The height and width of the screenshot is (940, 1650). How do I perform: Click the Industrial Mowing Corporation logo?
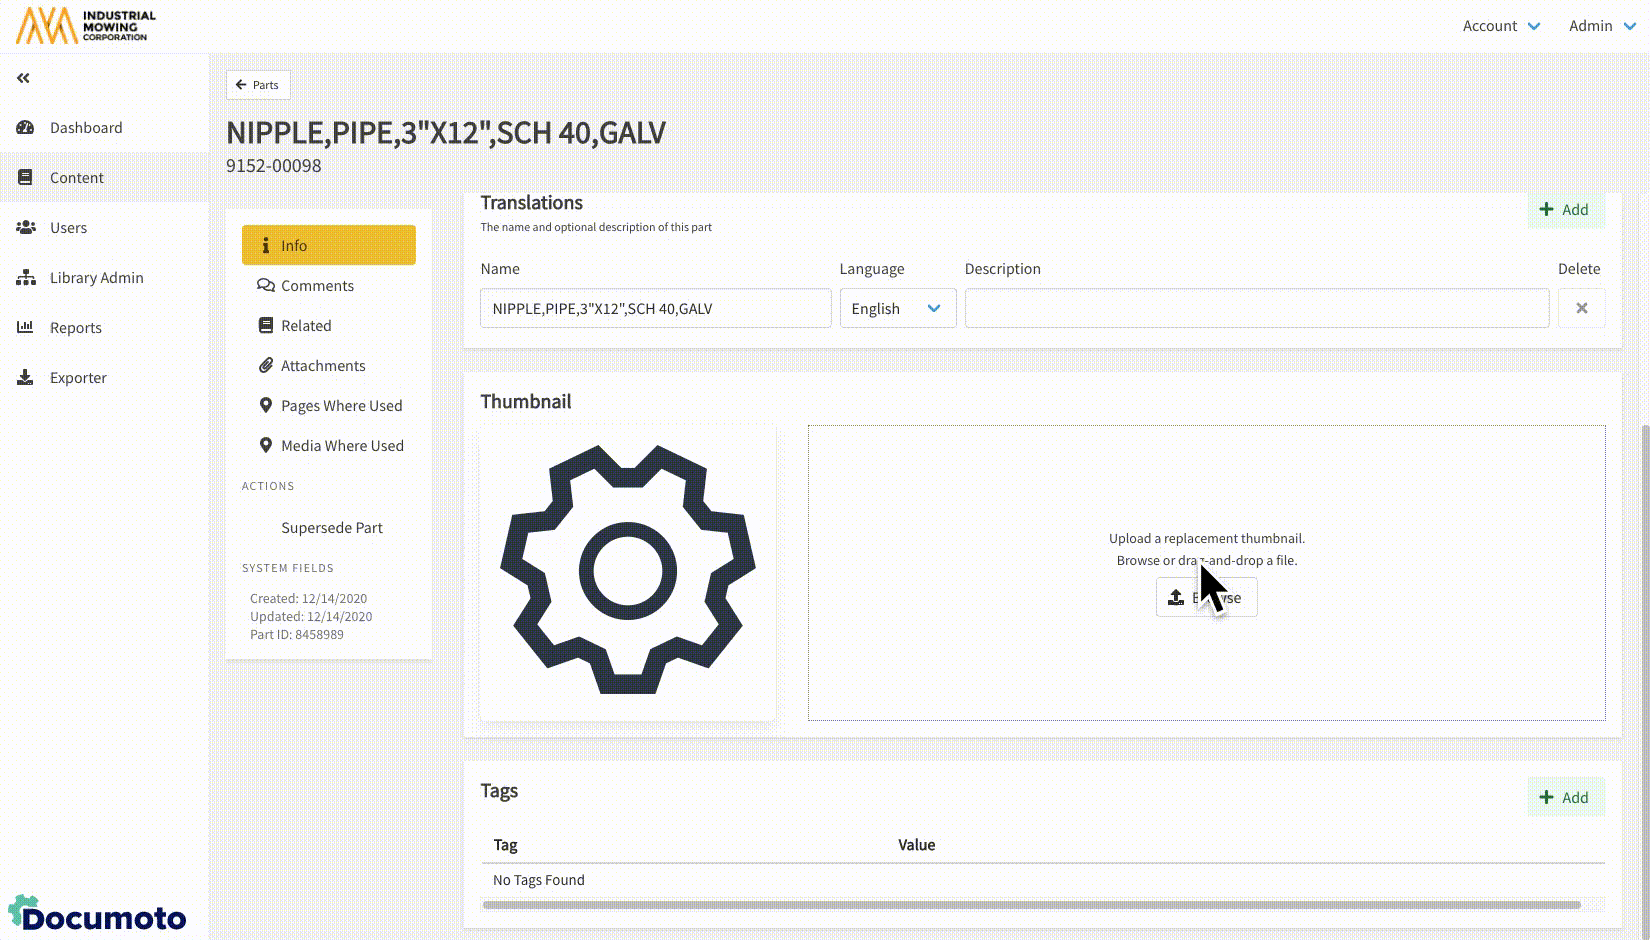click(x=86, y=26)
